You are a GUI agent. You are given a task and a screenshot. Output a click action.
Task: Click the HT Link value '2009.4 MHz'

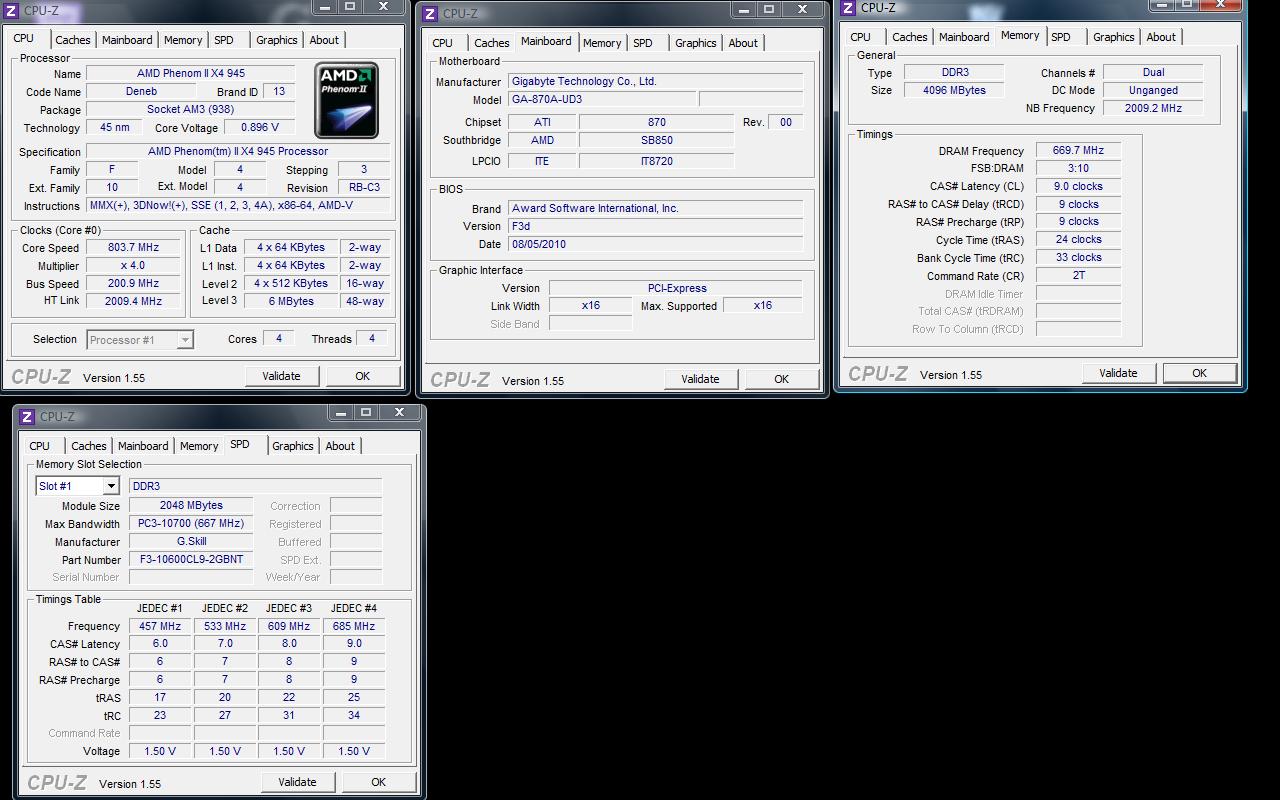[133, 301]
